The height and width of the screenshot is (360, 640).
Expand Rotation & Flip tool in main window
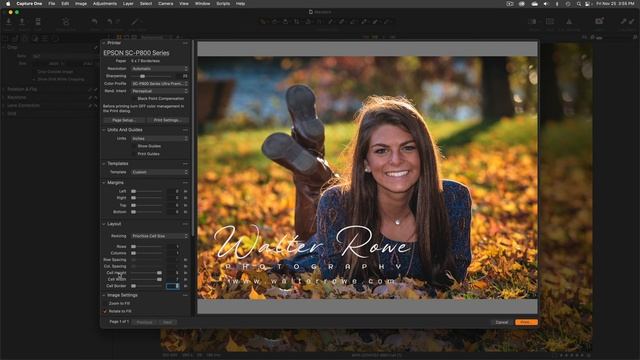tap(4, 89)
